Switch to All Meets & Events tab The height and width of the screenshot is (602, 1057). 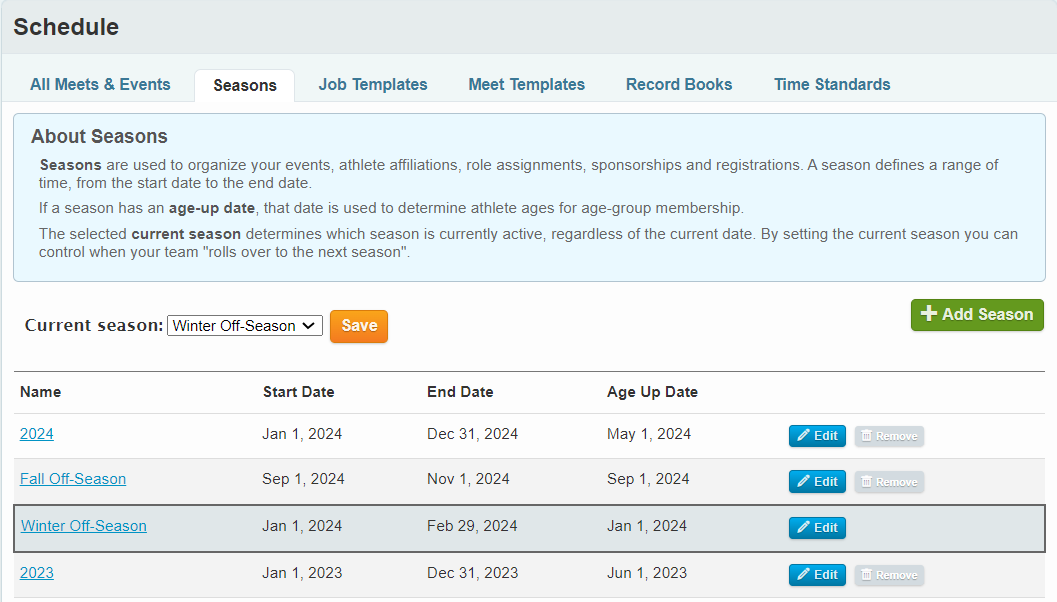(100, 85)
